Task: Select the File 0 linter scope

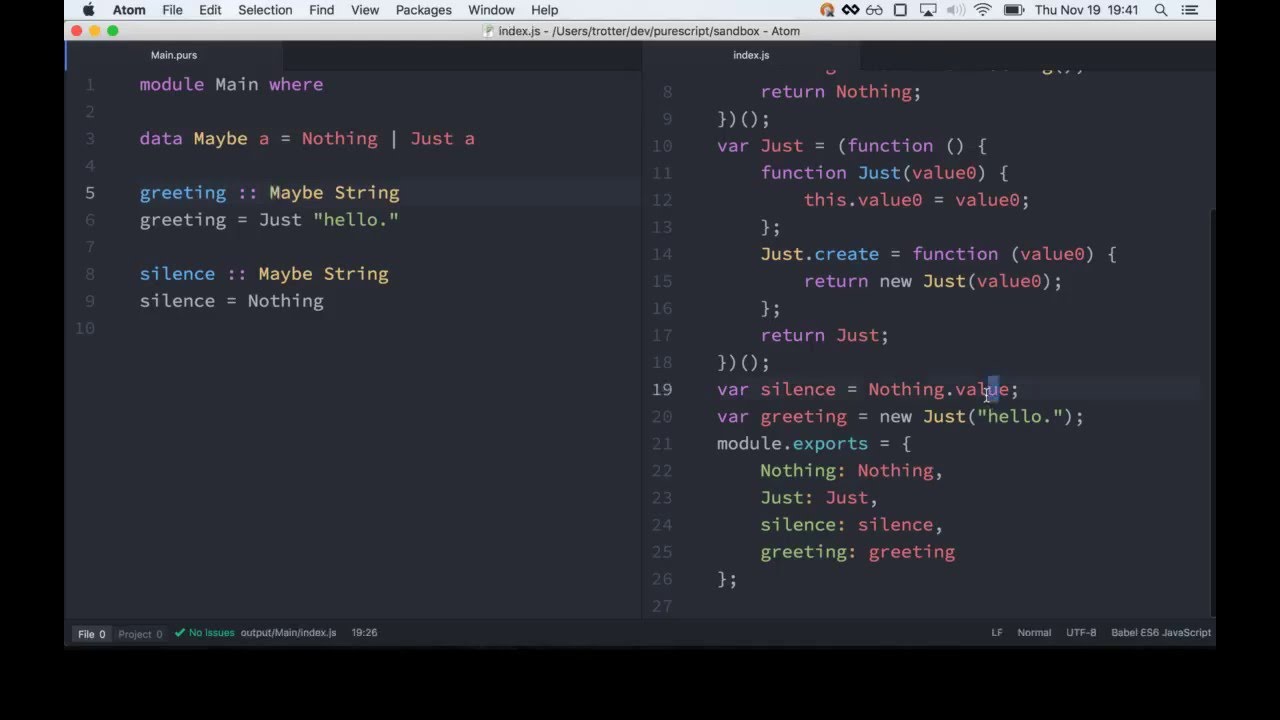Action: coord(92,634)
